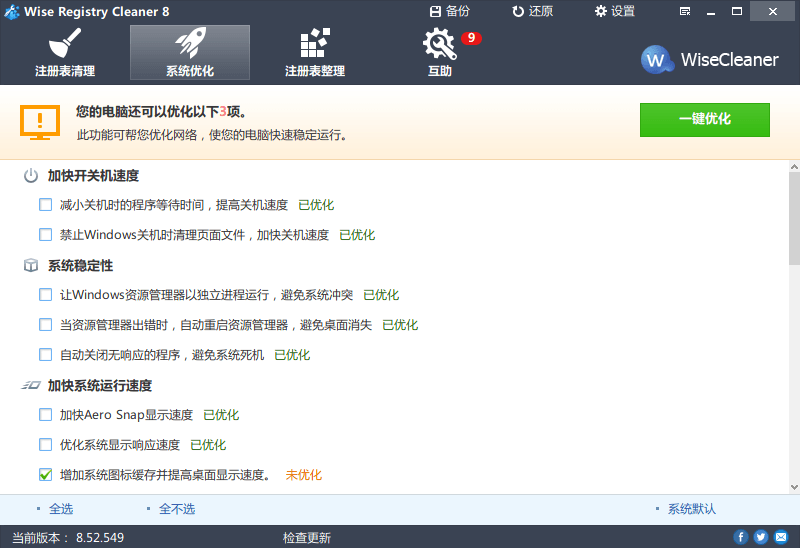Click the 您的电脑还可以优化以下3项 headline
The width and height of the screenshot is (800, 548).
pyautogui.click(x=161, y=112)
